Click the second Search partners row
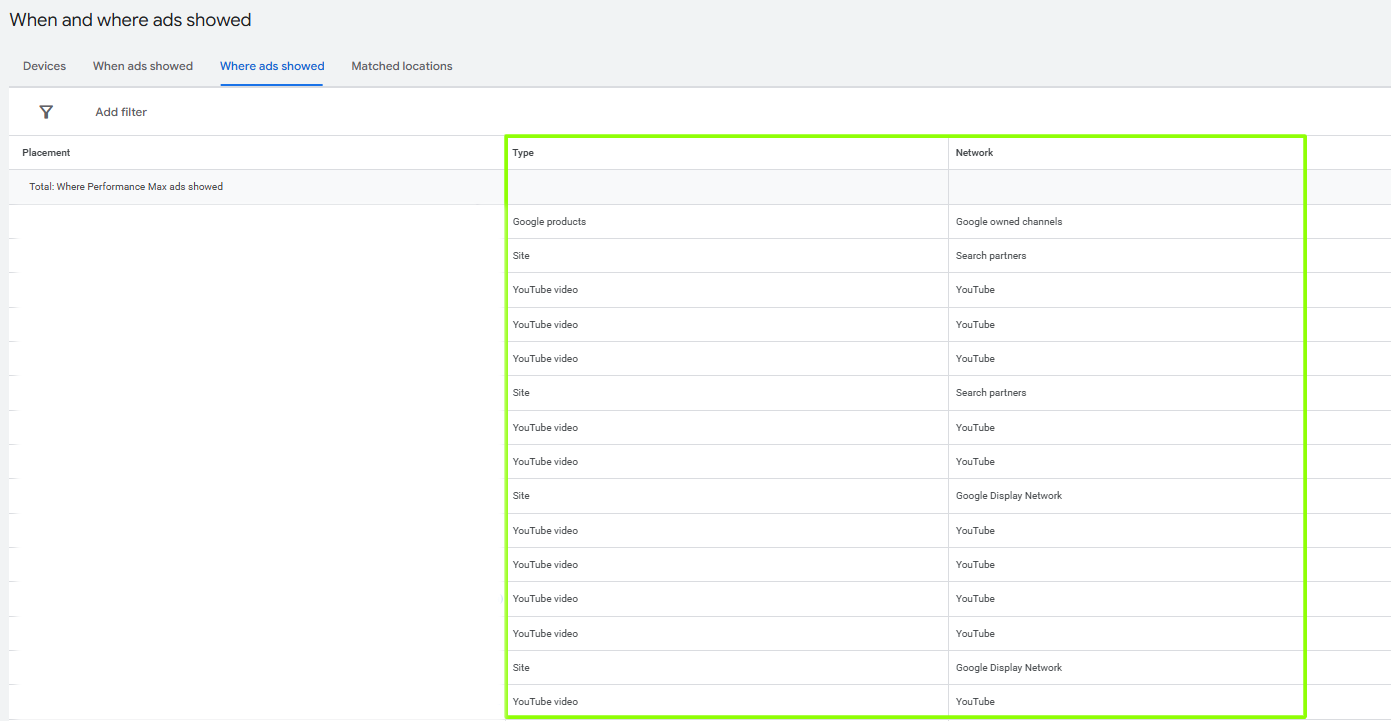The height and width of the screenshot is (721, 1391). 991,392
